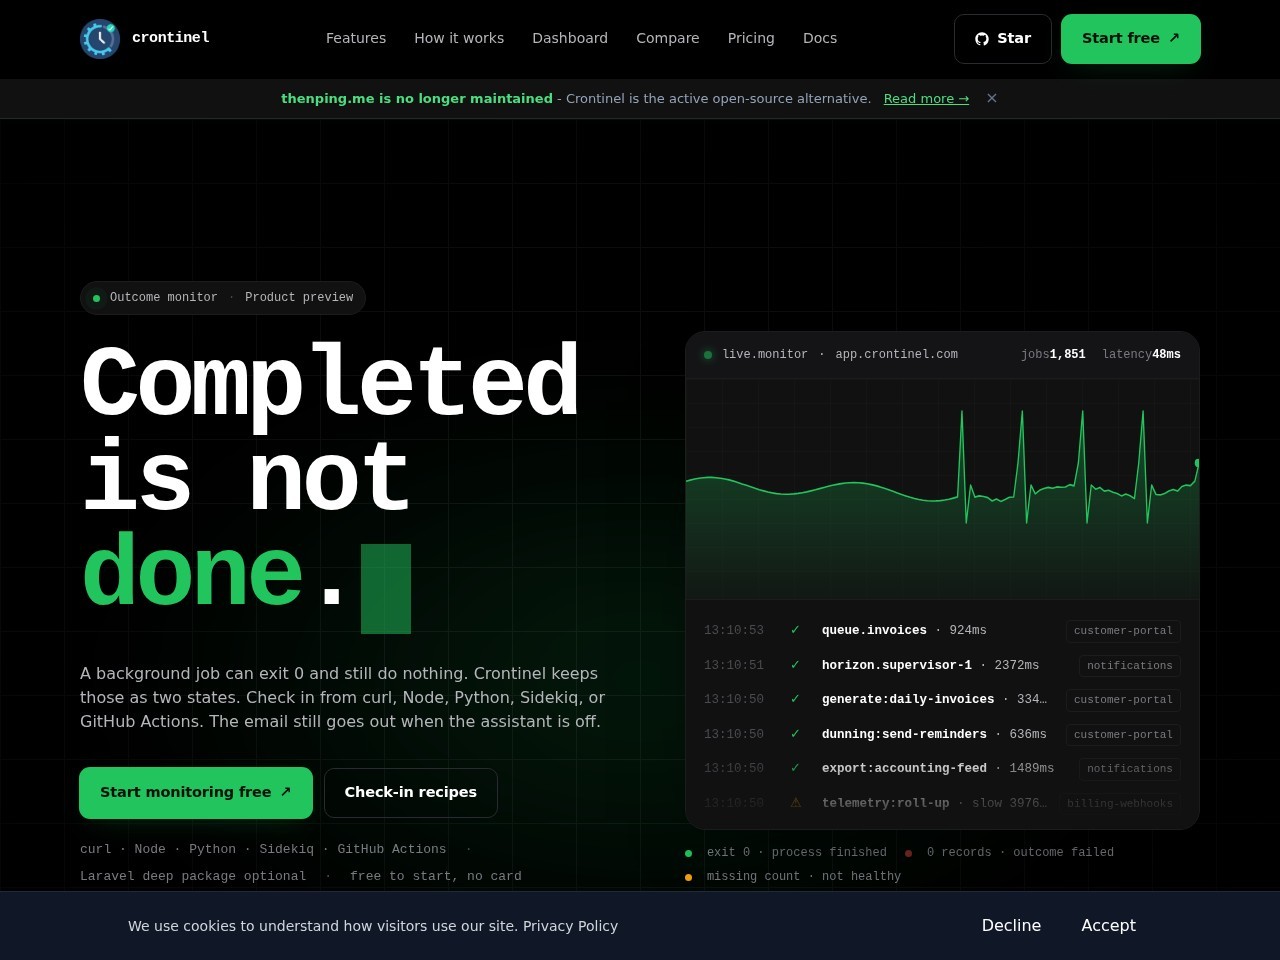The image size is (1280, 960).
Task: Click the crontinel brand name
Action: (x=171, y=37)
